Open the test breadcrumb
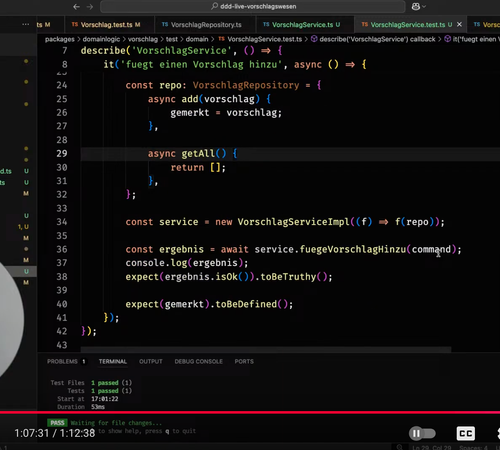The image size is (500, 450). click(172, 39)
